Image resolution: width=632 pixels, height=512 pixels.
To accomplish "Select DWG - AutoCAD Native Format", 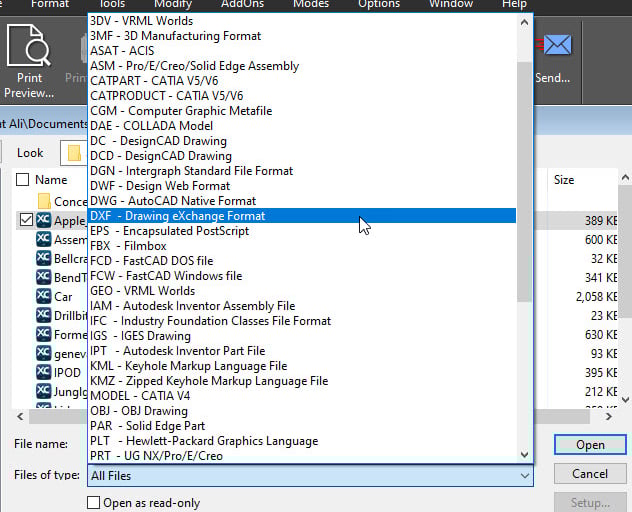I will (x=302, y=201).
